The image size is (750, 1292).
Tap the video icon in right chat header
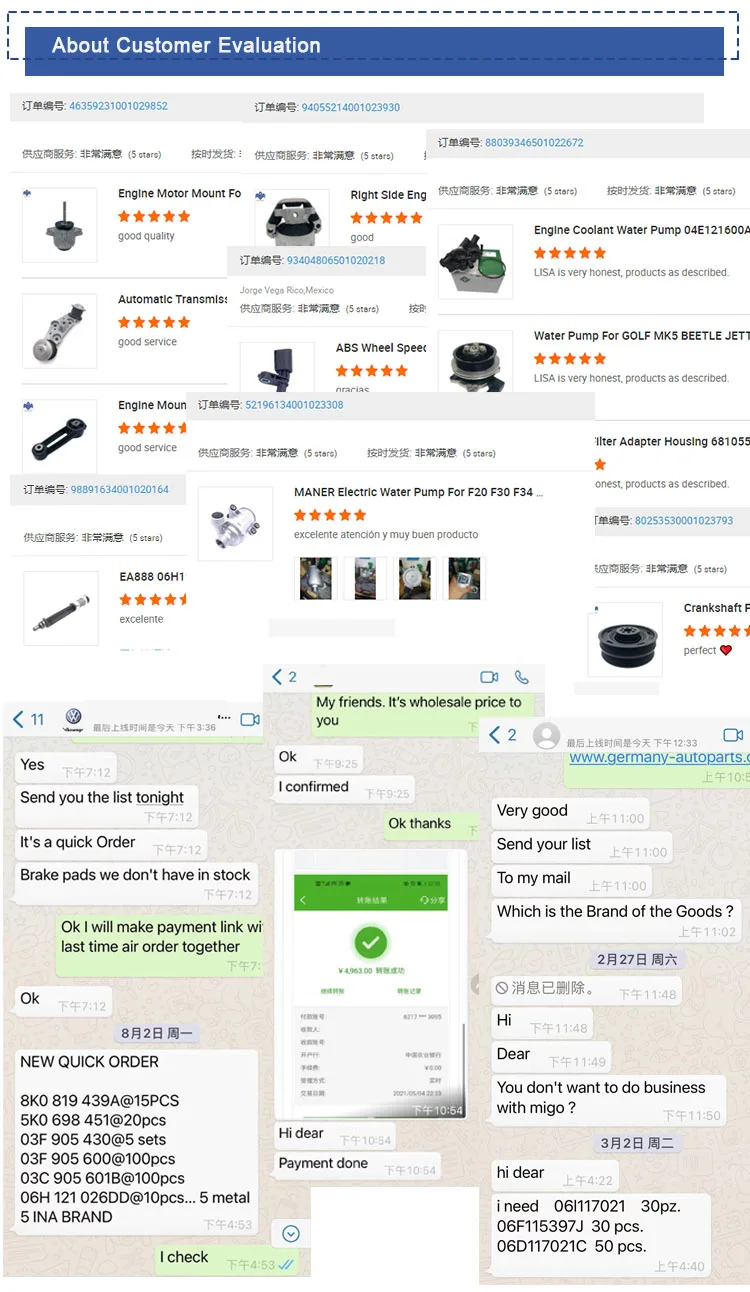pos(733,735)
